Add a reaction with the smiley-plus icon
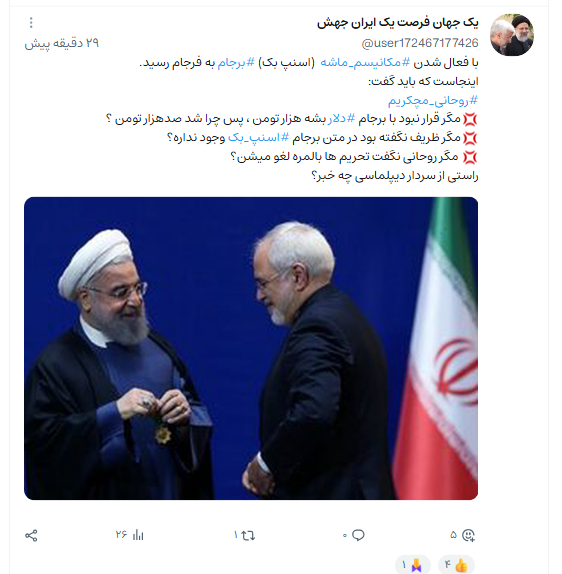This screenshot has width=562, height=574. pos(468,535)
